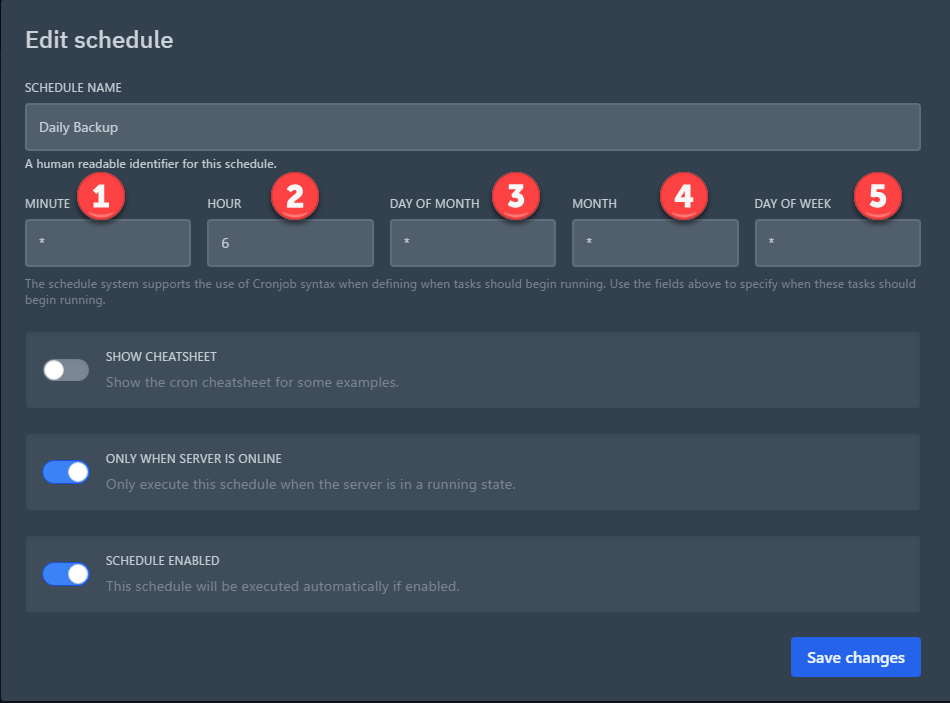This screenshot has width=950, height=703.
Task: Click the 'HOUR' label
Action: (224, 204)
